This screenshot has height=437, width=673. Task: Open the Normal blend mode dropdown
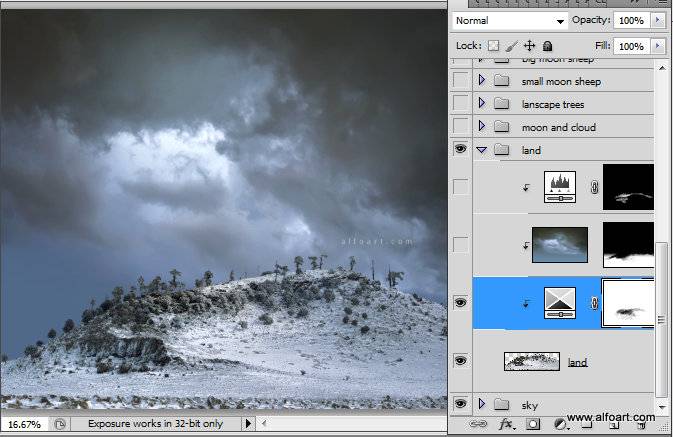point(509,20)
